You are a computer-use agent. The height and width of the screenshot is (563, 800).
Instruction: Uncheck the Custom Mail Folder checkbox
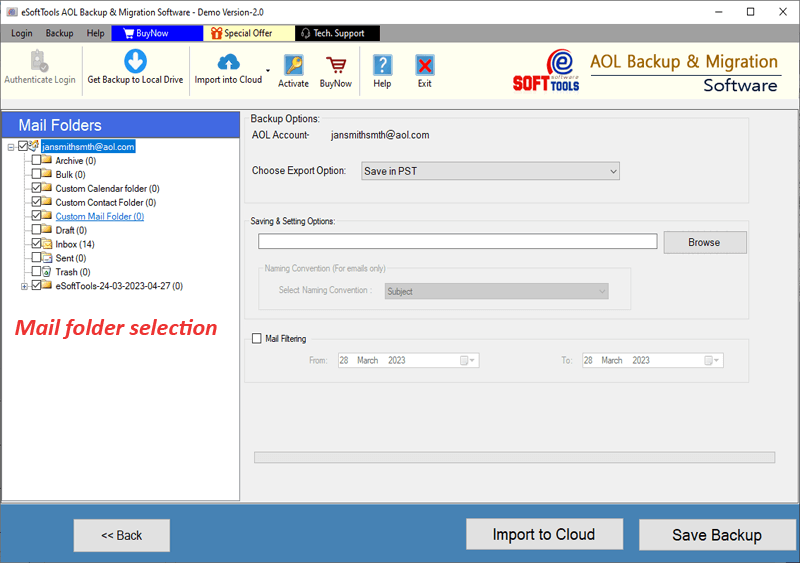point(36,215)
